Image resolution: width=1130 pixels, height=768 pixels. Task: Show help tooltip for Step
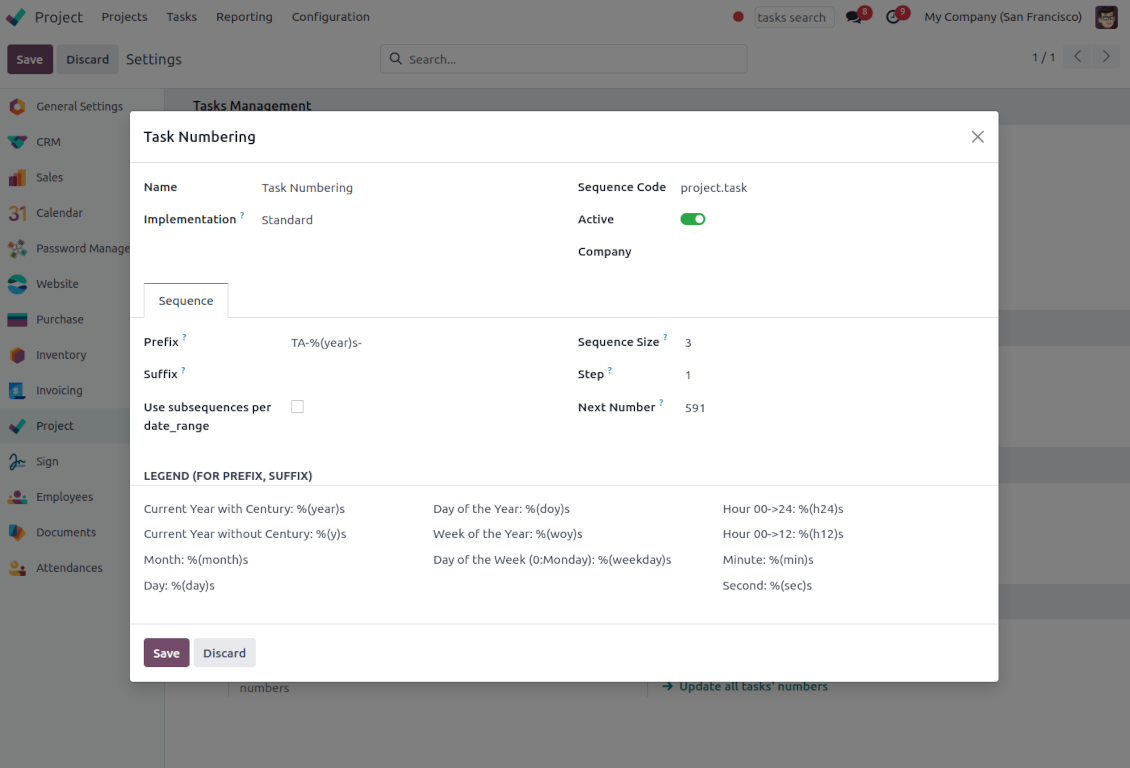pyautogui.click(x=610, y=370)
